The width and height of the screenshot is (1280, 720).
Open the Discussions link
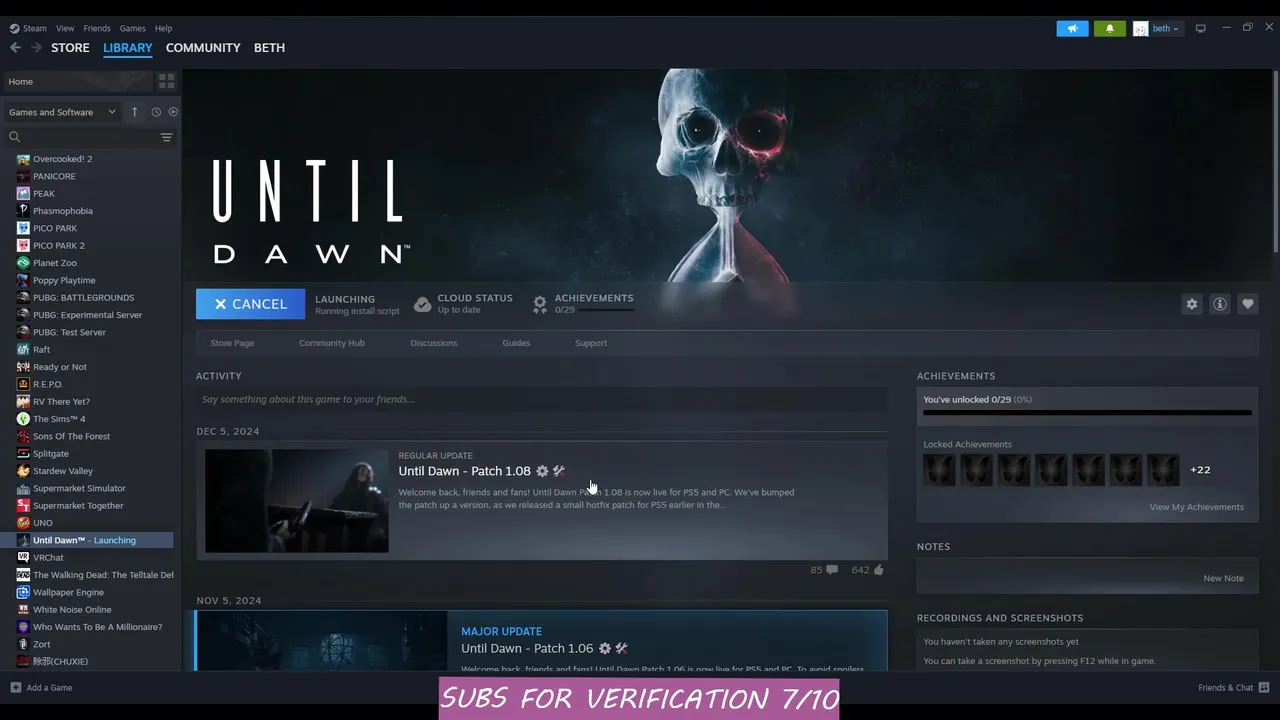[434, 343]
